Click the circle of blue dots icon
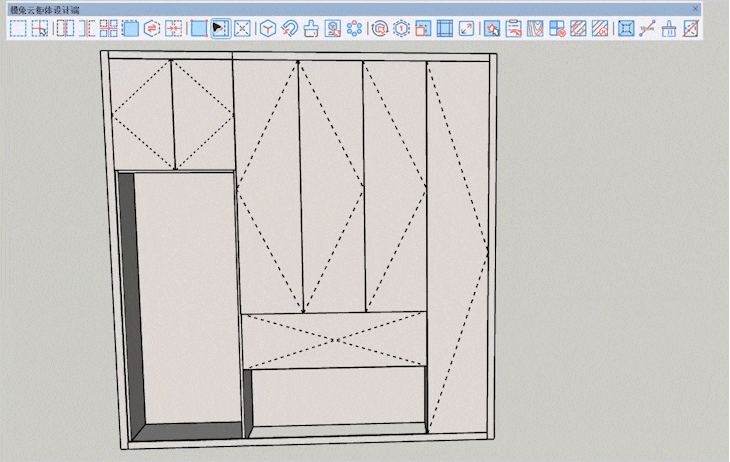Image resolution: width=730 pixels, height=462 pixels. click(355, 29)
